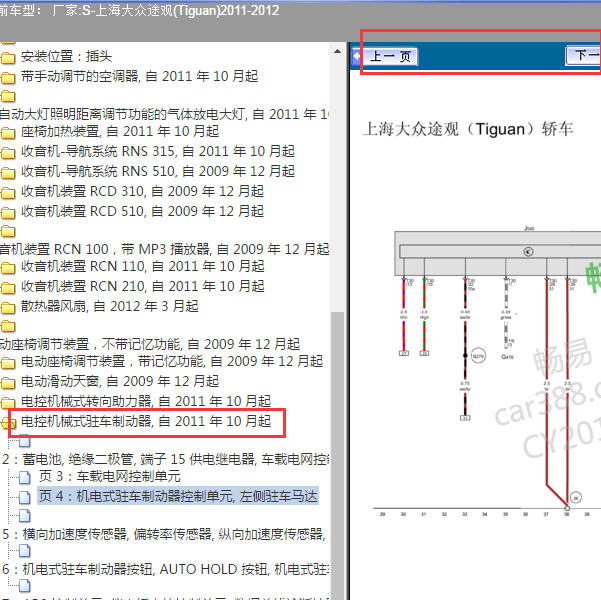Select 收音机装置 RCD 510 entry
This screenshot has height=600, width=601.
click(143, 211)
